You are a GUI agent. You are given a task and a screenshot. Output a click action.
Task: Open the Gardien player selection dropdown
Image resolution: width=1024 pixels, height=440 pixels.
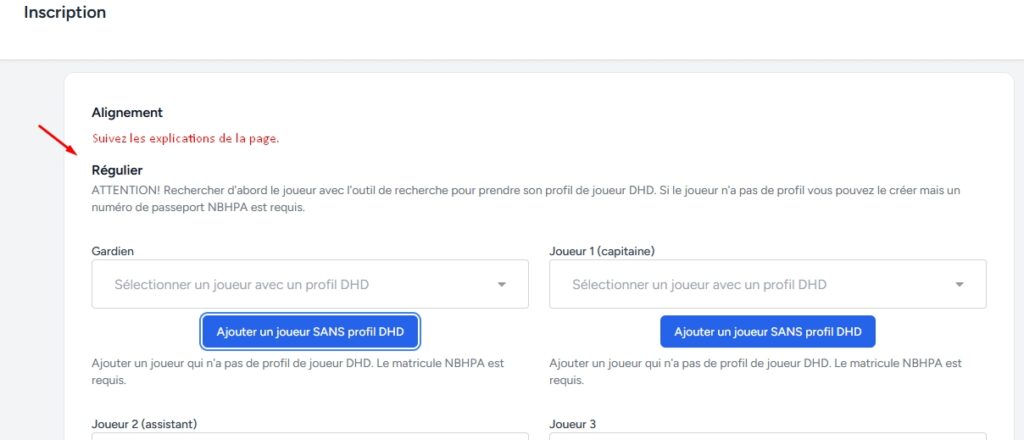coord(310,284)
